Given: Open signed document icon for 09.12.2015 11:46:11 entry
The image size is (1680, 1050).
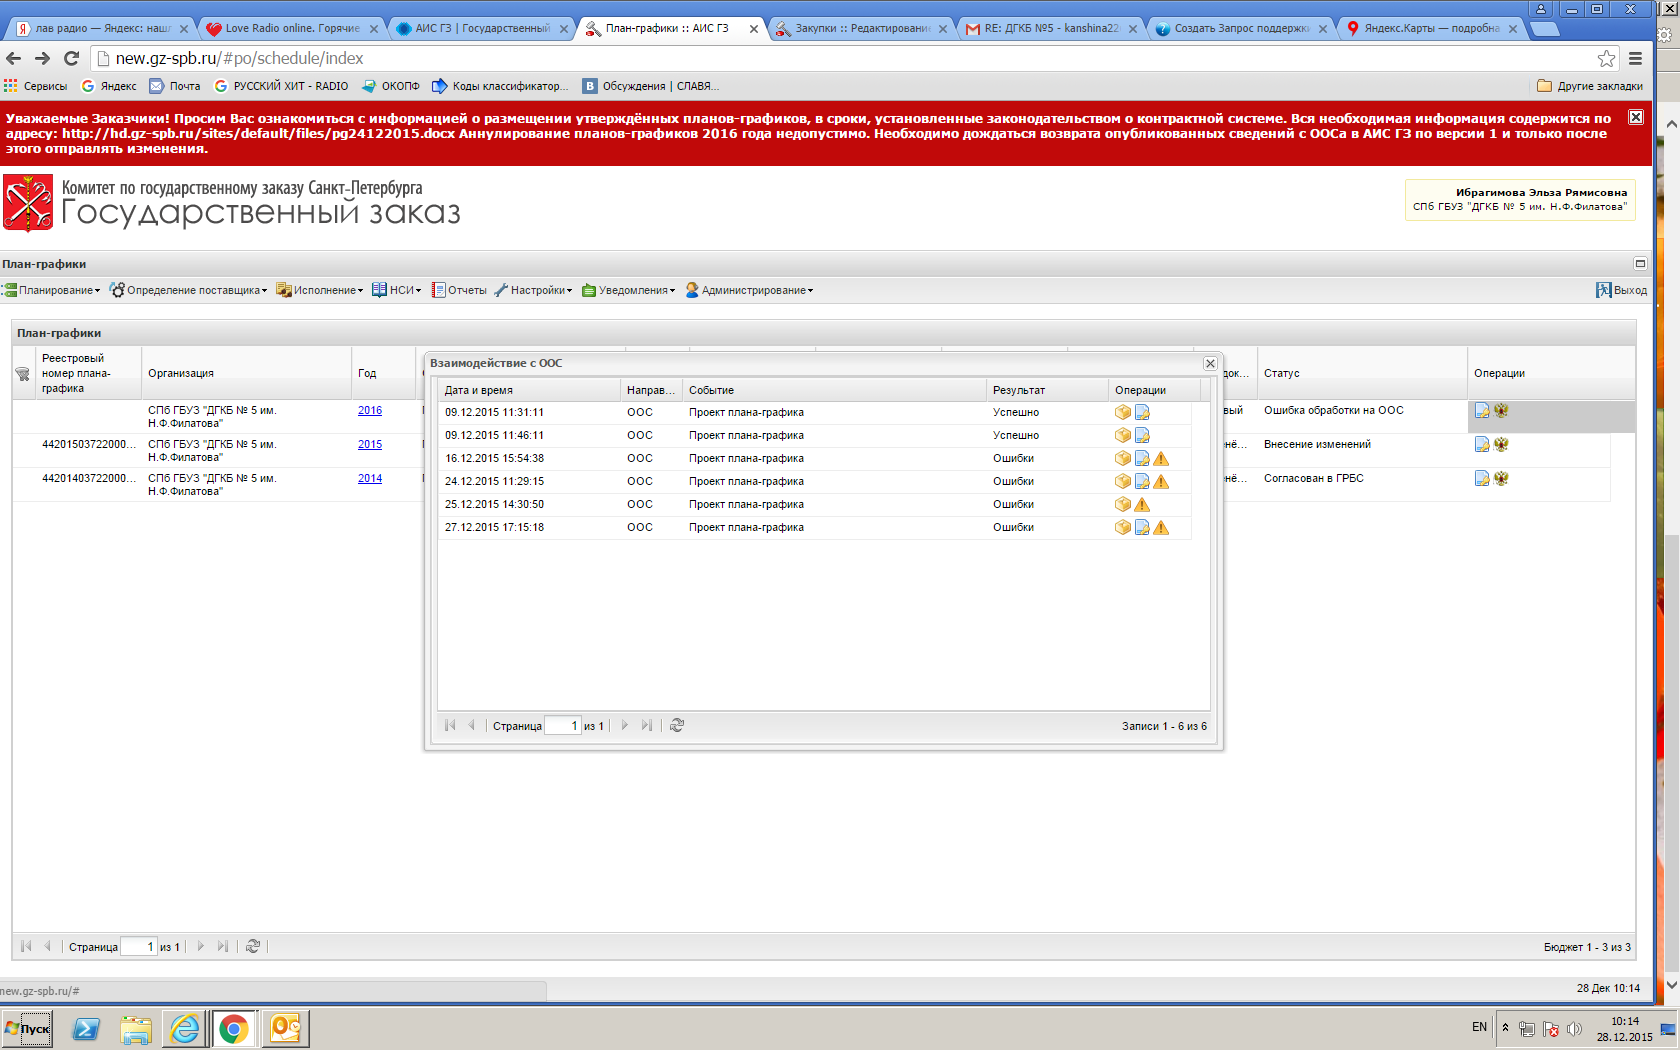Looking at the screenshot, I should coord(1142,435).
